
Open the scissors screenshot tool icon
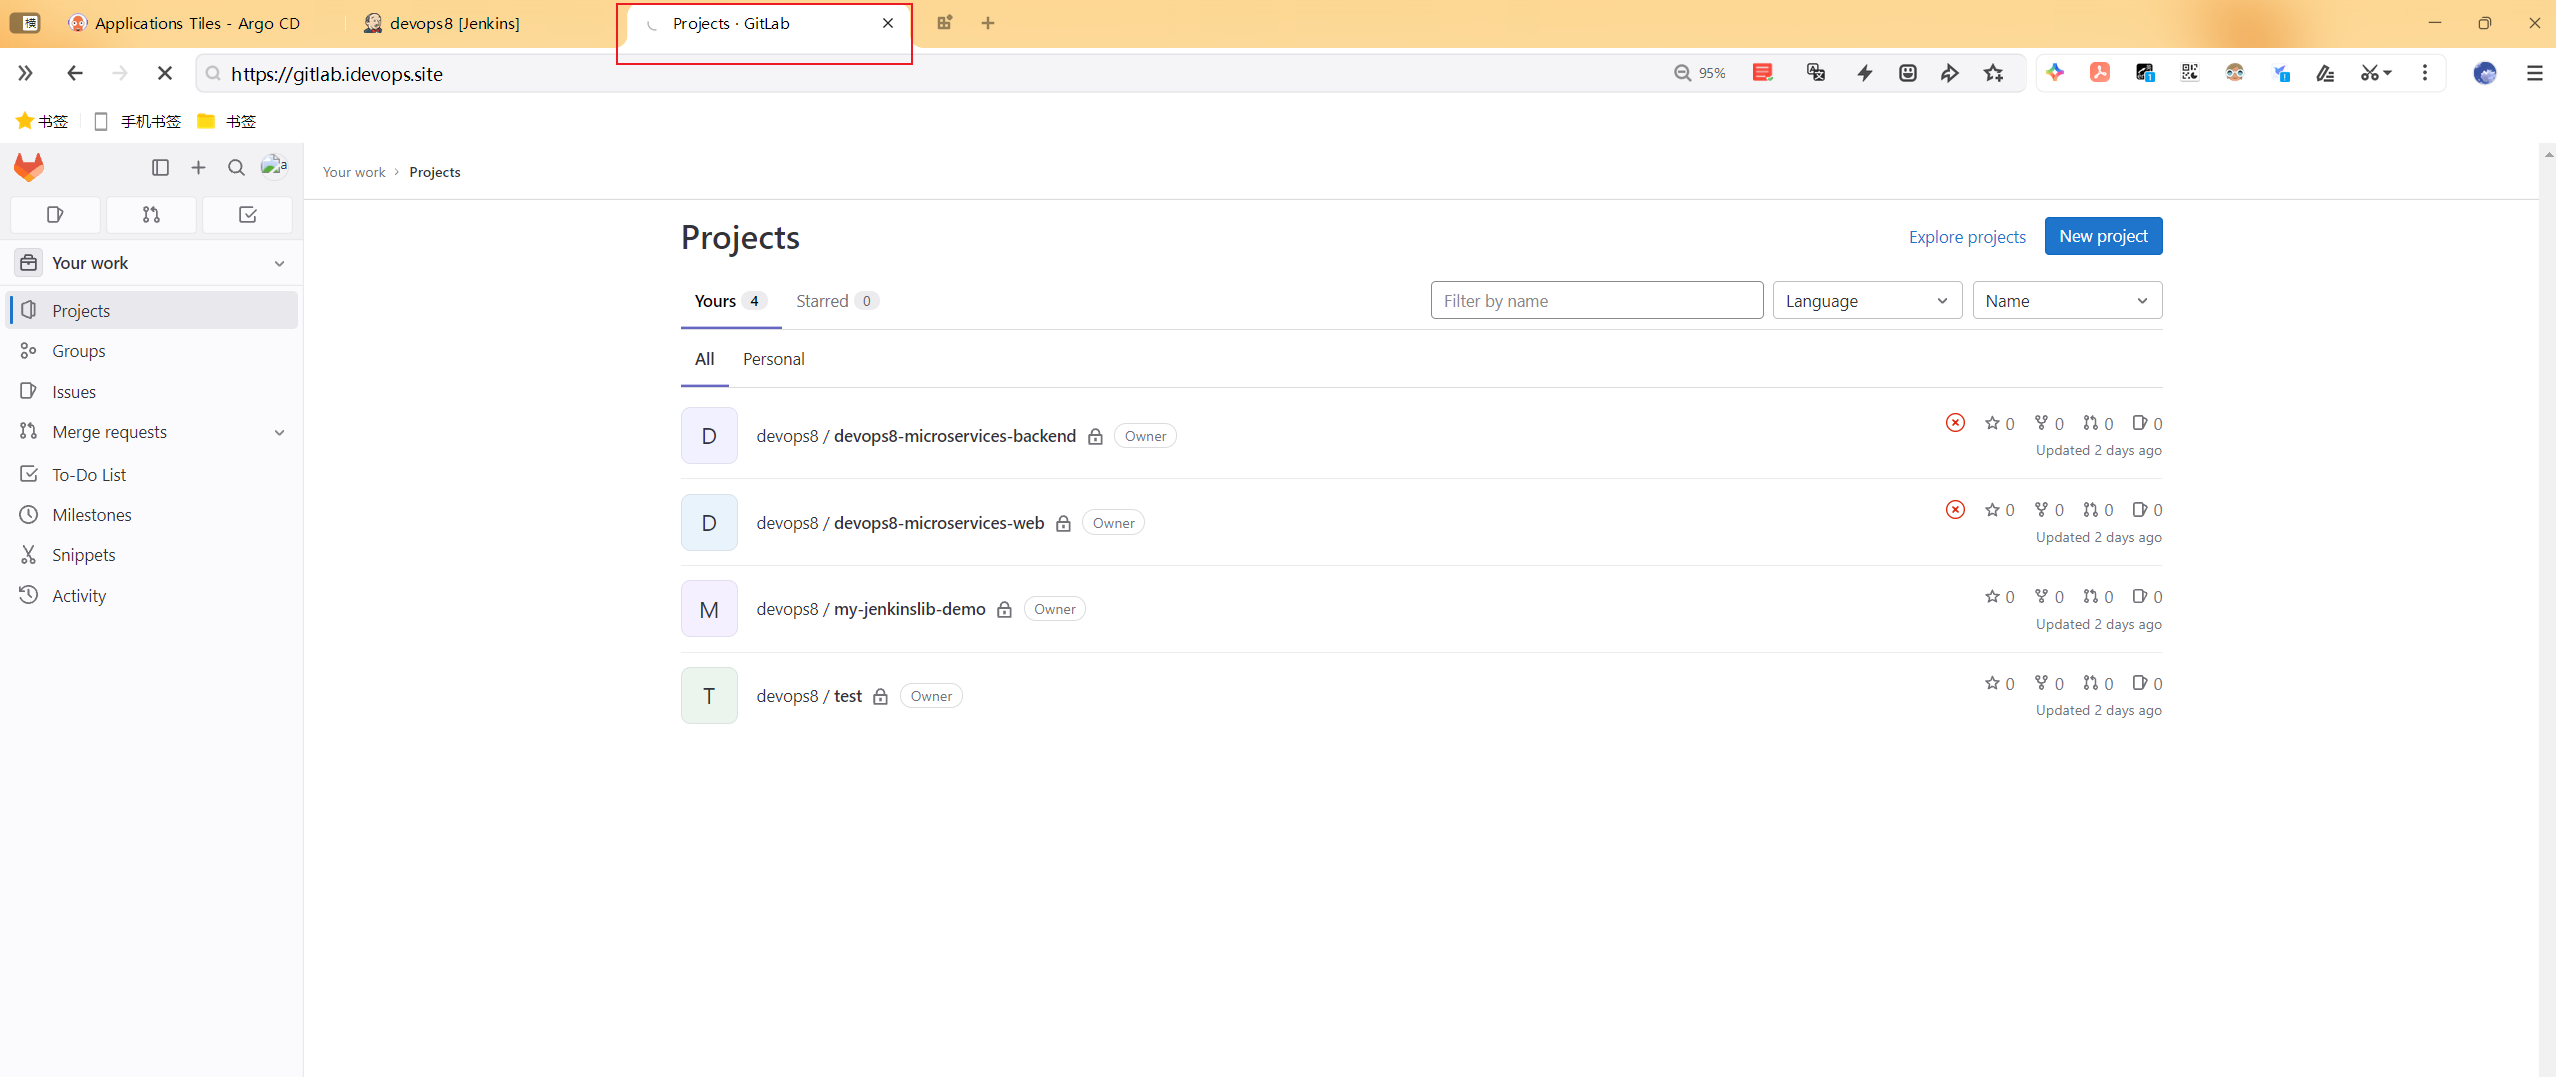pos(2374,72)
